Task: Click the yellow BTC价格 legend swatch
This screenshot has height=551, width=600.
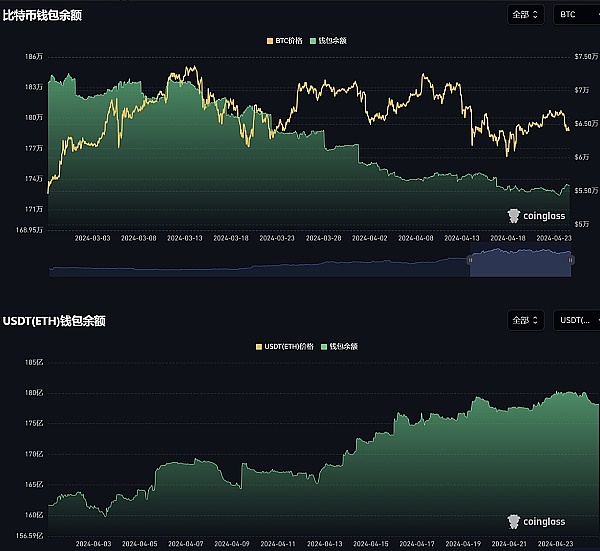Action: (x=268, y=41)
